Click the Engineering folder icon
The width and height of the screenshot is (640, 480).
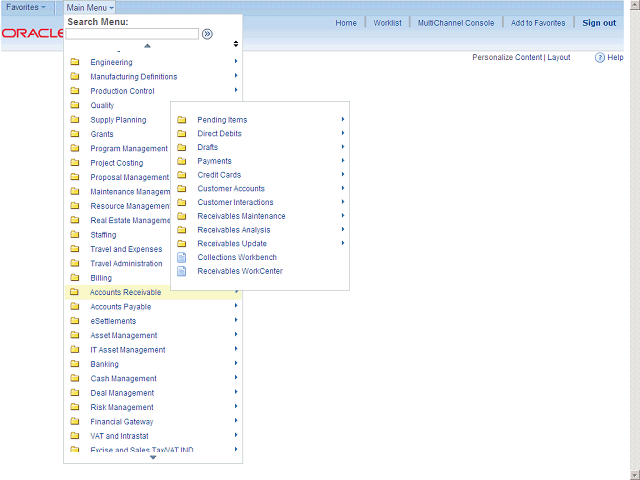(75, 63)
